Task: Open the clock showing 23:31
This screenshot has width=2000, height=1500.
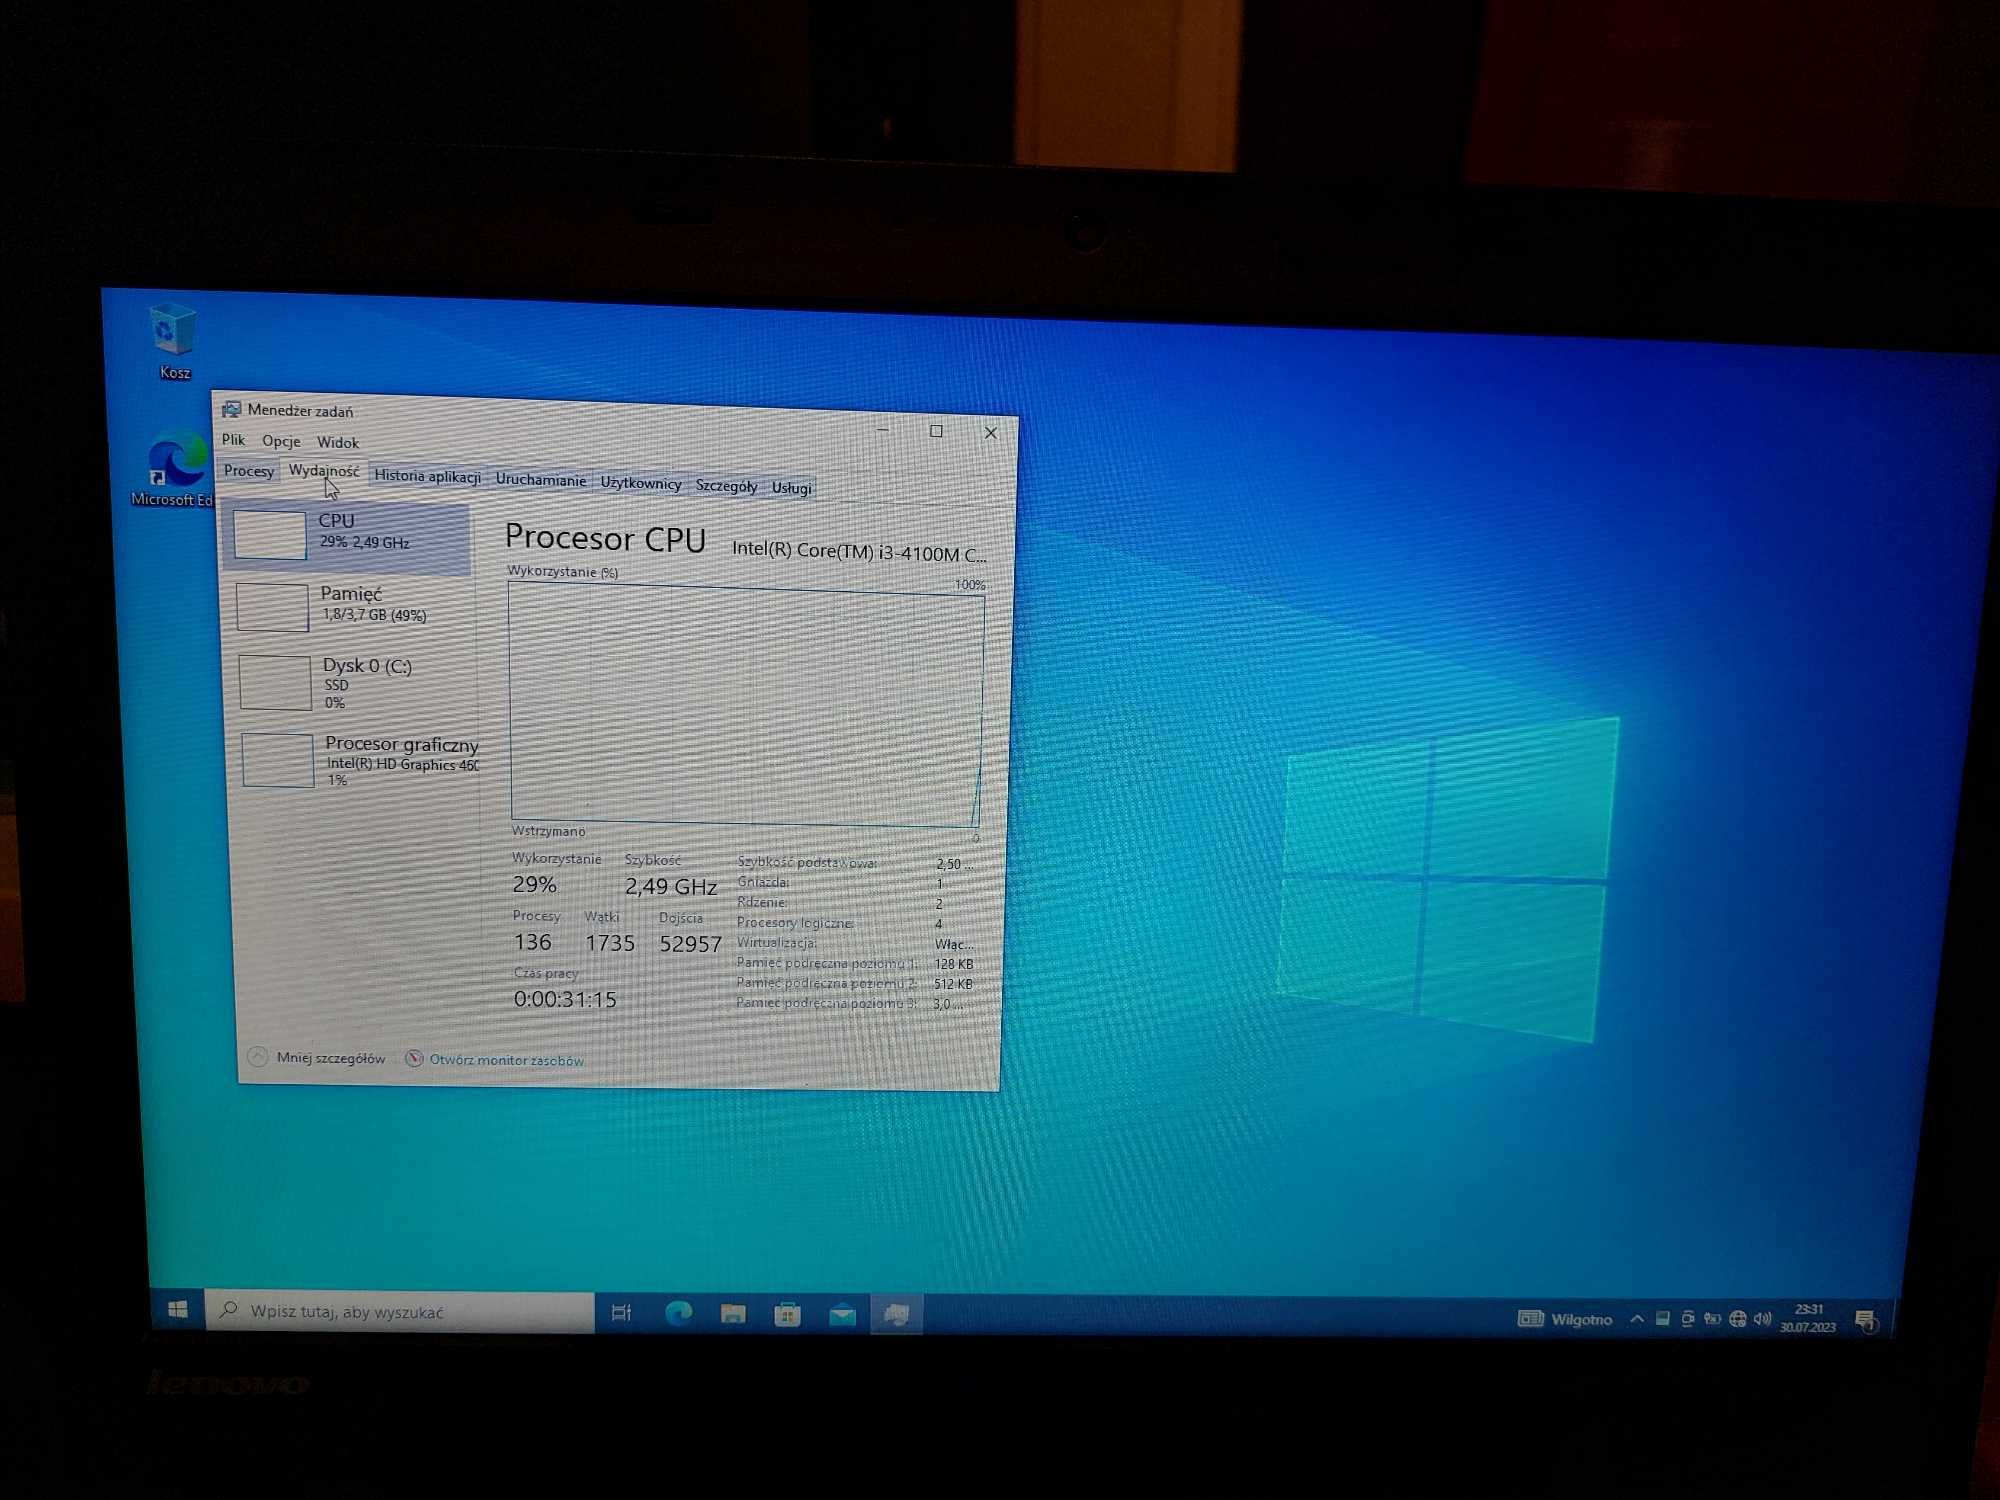Action: pyautogui.click(x=1808, y=1318)
